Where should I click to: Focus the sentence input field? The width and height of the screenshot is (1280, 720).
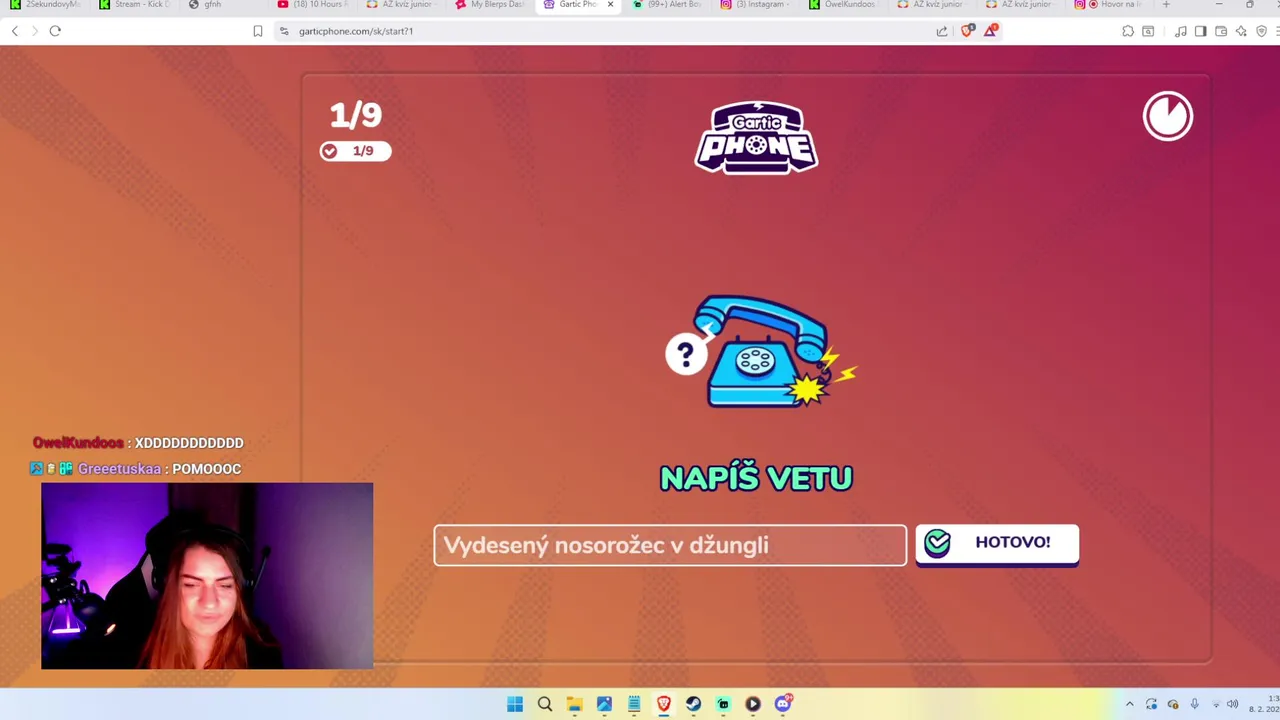[670, 545]
